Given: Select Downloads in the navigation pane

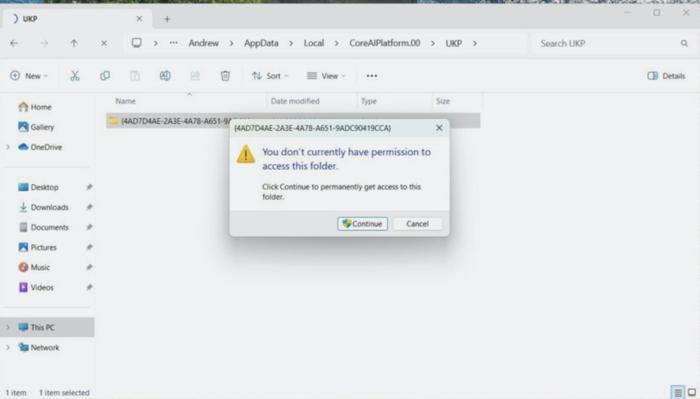Looking at the screenshot, I should (49, 207).
